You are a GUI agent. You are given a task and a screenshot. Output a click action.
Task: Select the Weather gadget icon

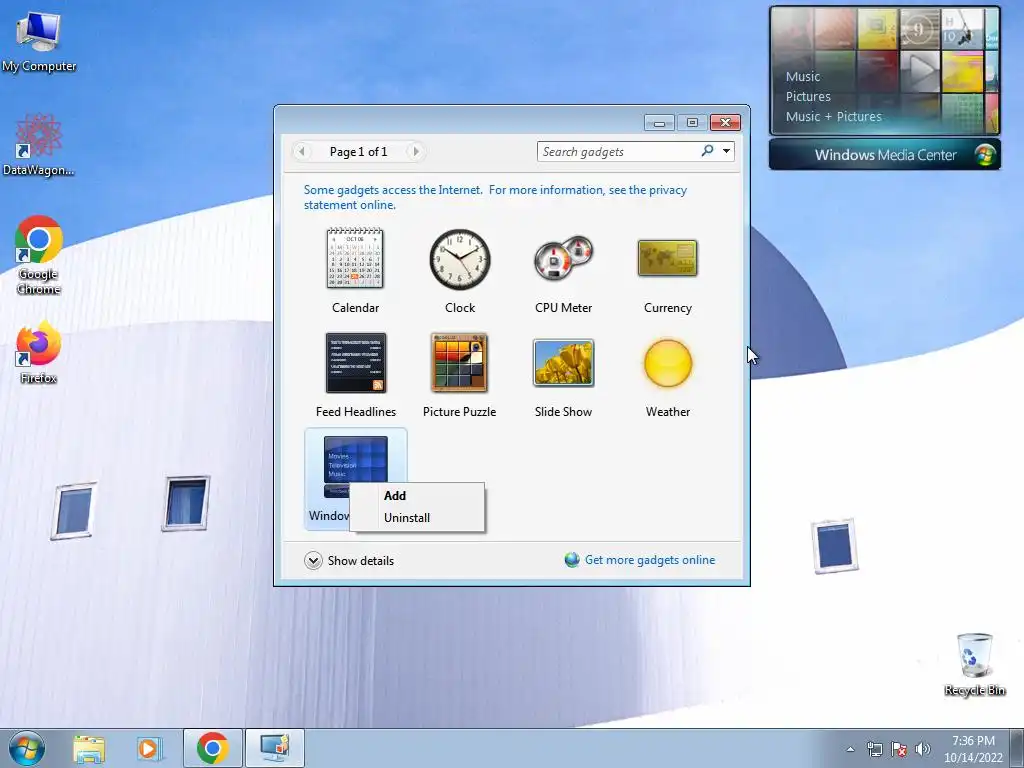point(667,363)
